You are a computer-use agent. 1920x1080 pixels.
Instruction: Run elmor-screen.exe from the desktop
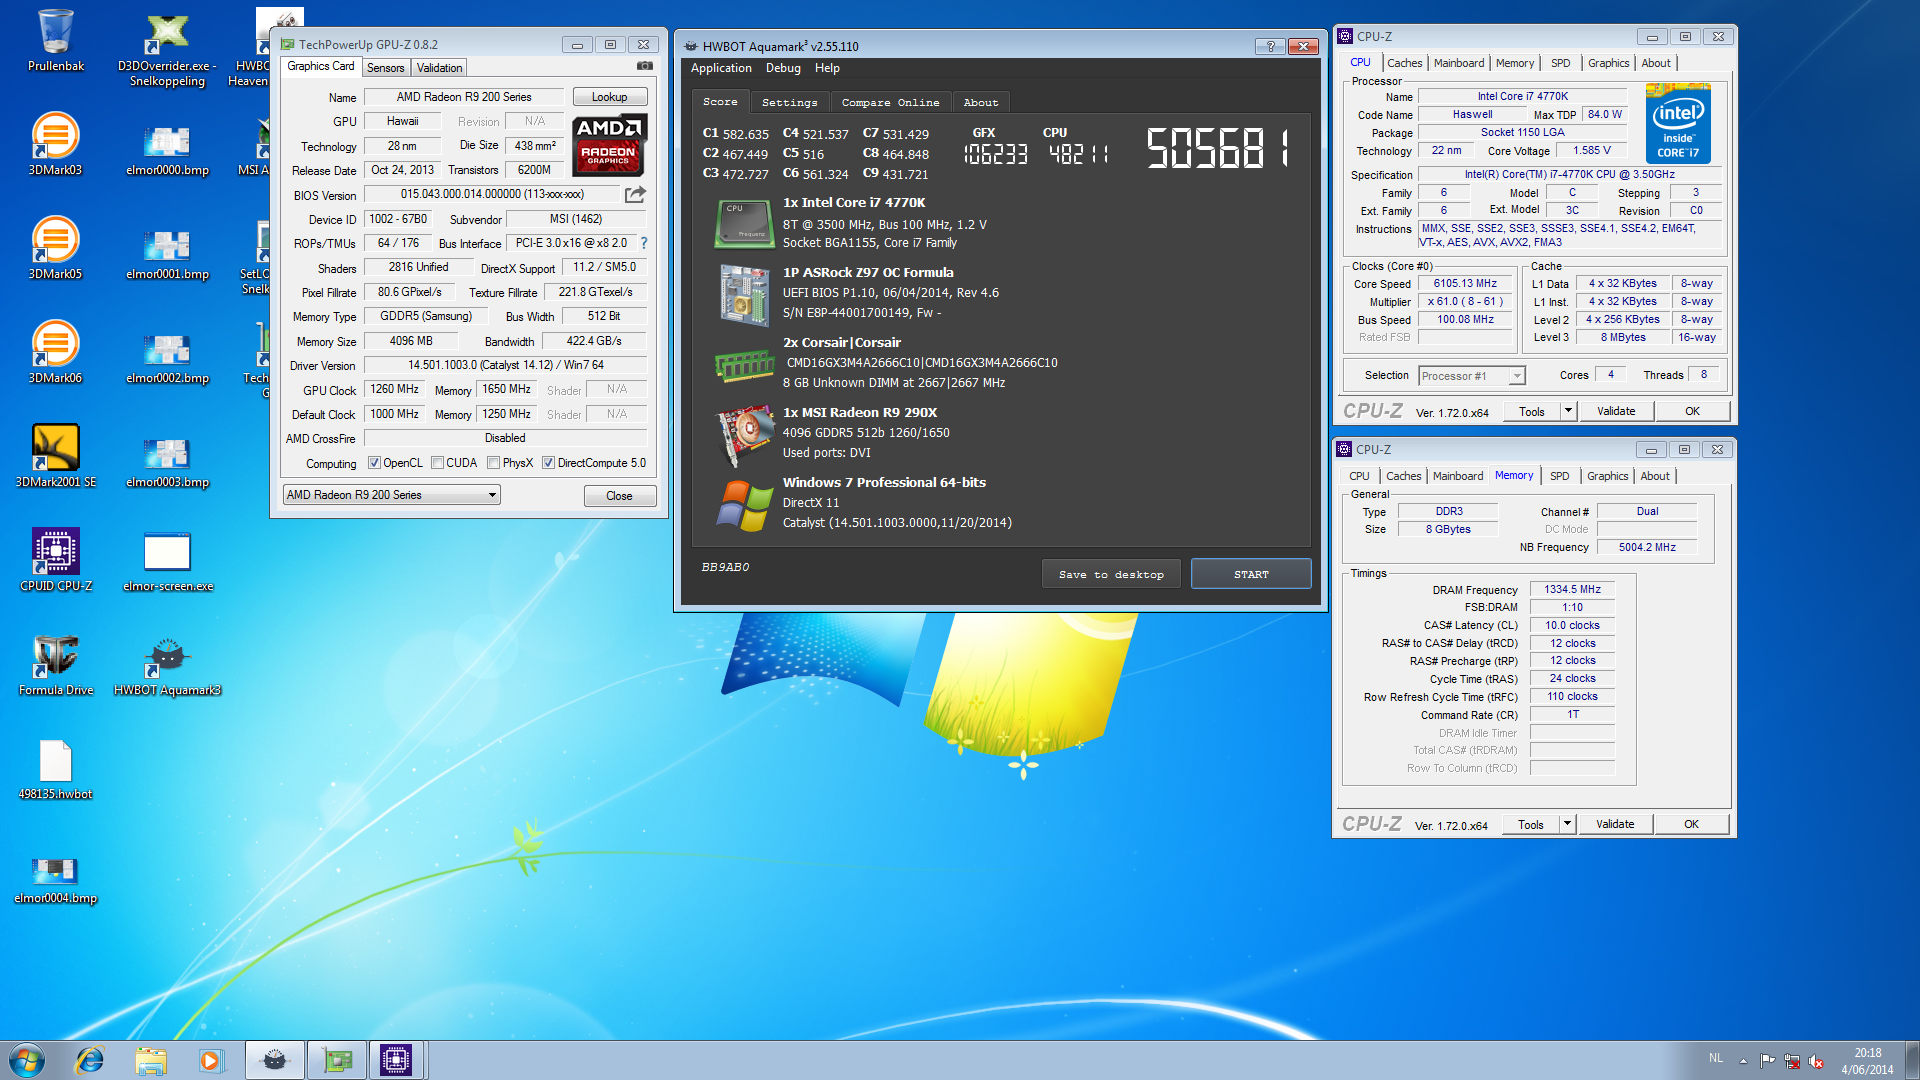[167, 562]
